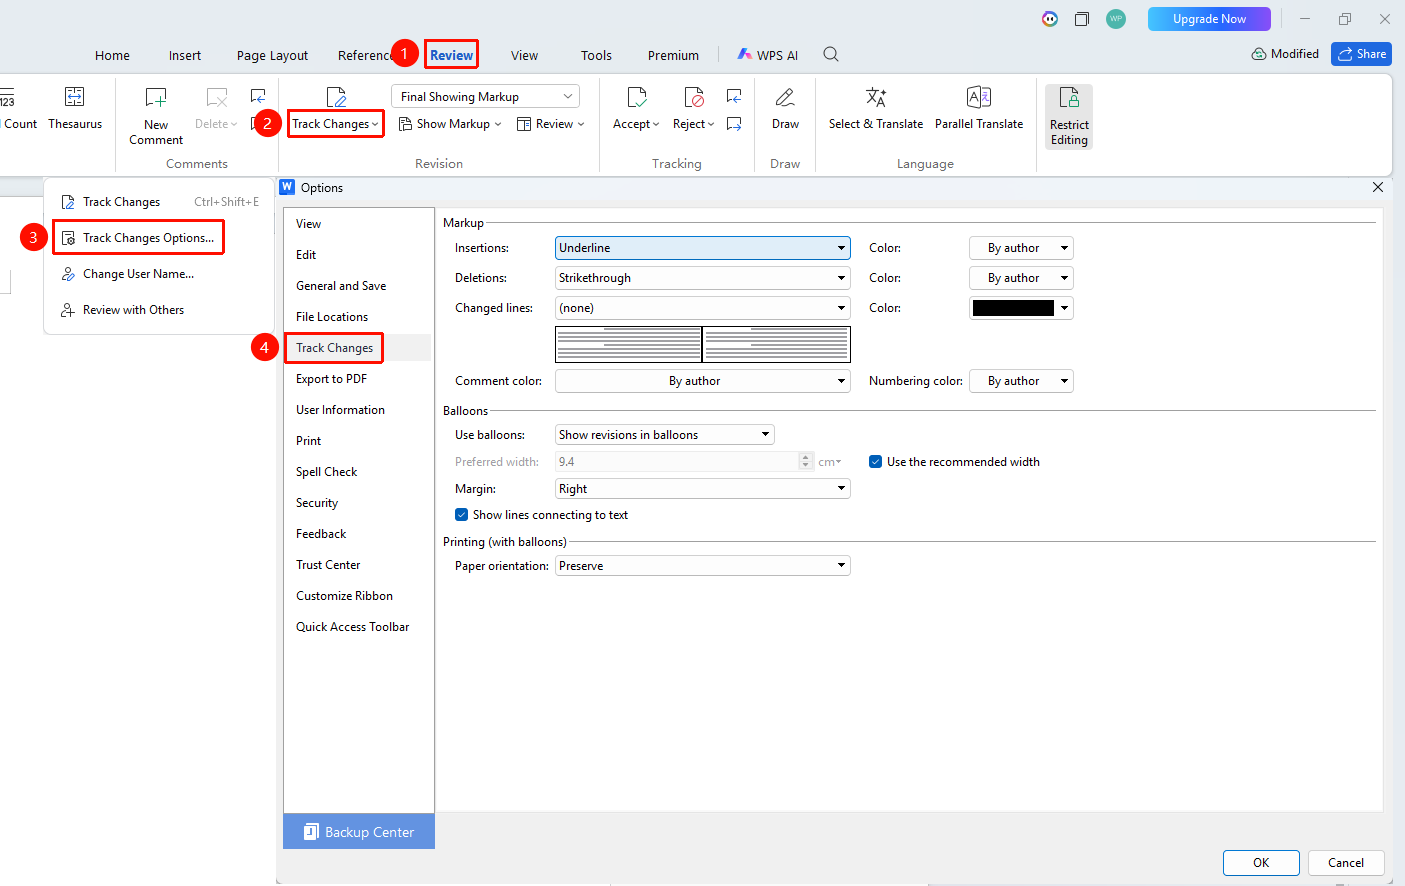Open Select & Translate tool
The image size is (1405, 886).
(x=876, y=109)
